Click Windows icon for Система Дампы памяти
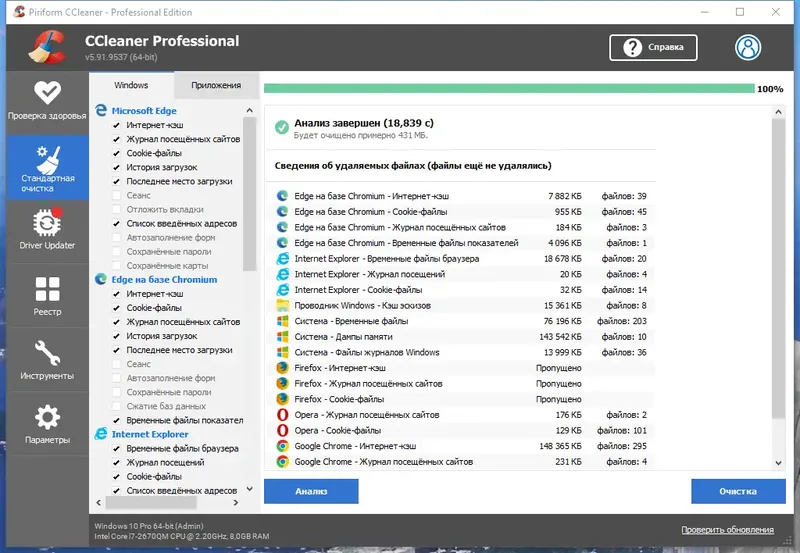The image size is (800, 553). 282,337
